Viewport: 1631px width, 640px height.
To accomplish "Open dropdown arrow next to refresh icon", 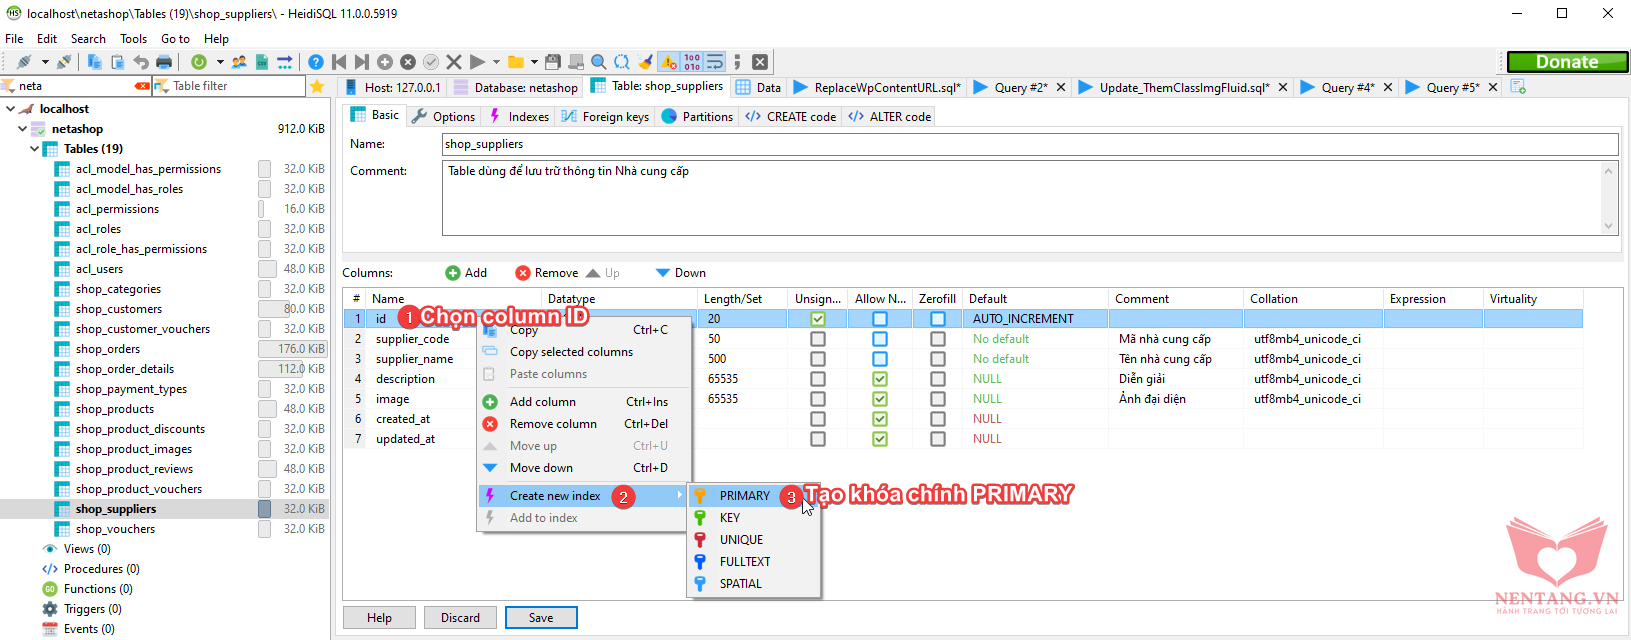I will pos(220,62).
